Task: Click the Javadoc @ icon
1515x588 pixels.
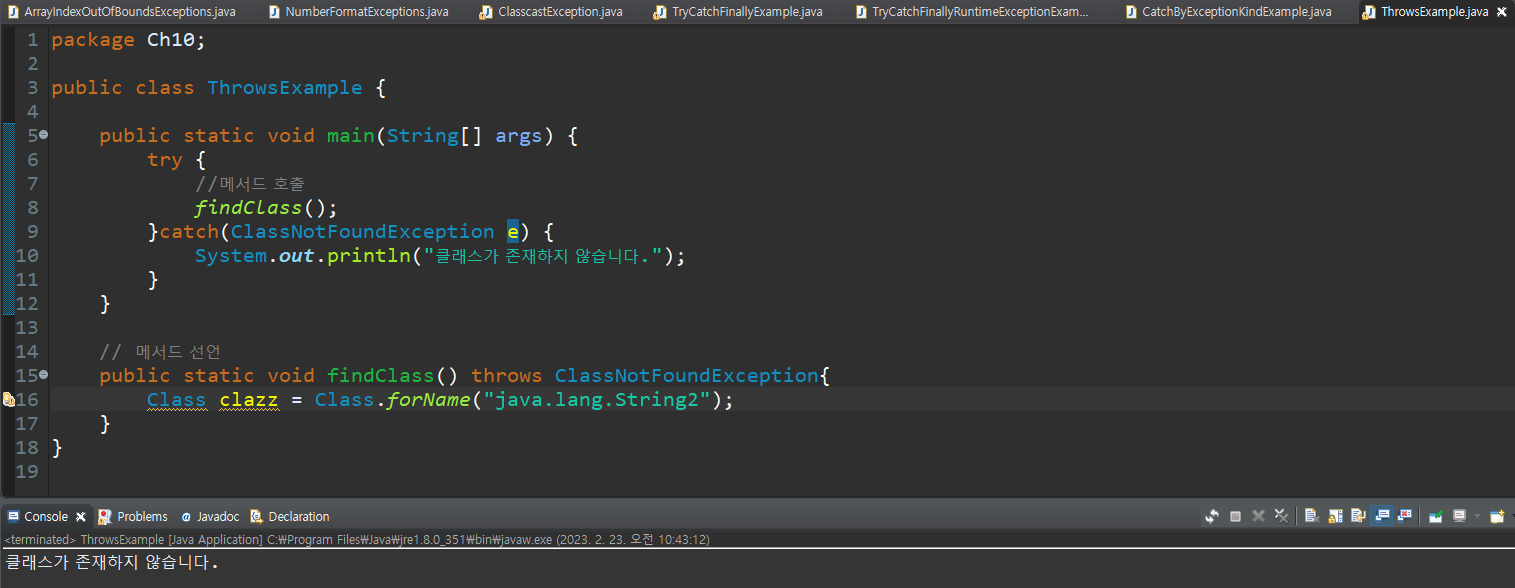Action: click(186, 517)
